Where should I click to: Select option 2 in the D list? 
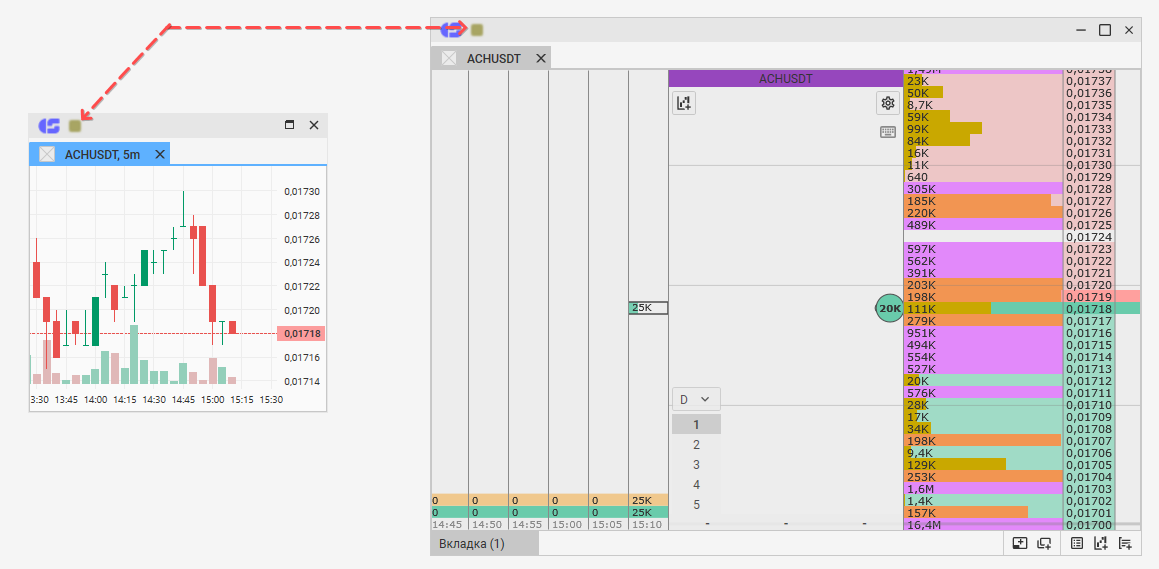point(696,445)
